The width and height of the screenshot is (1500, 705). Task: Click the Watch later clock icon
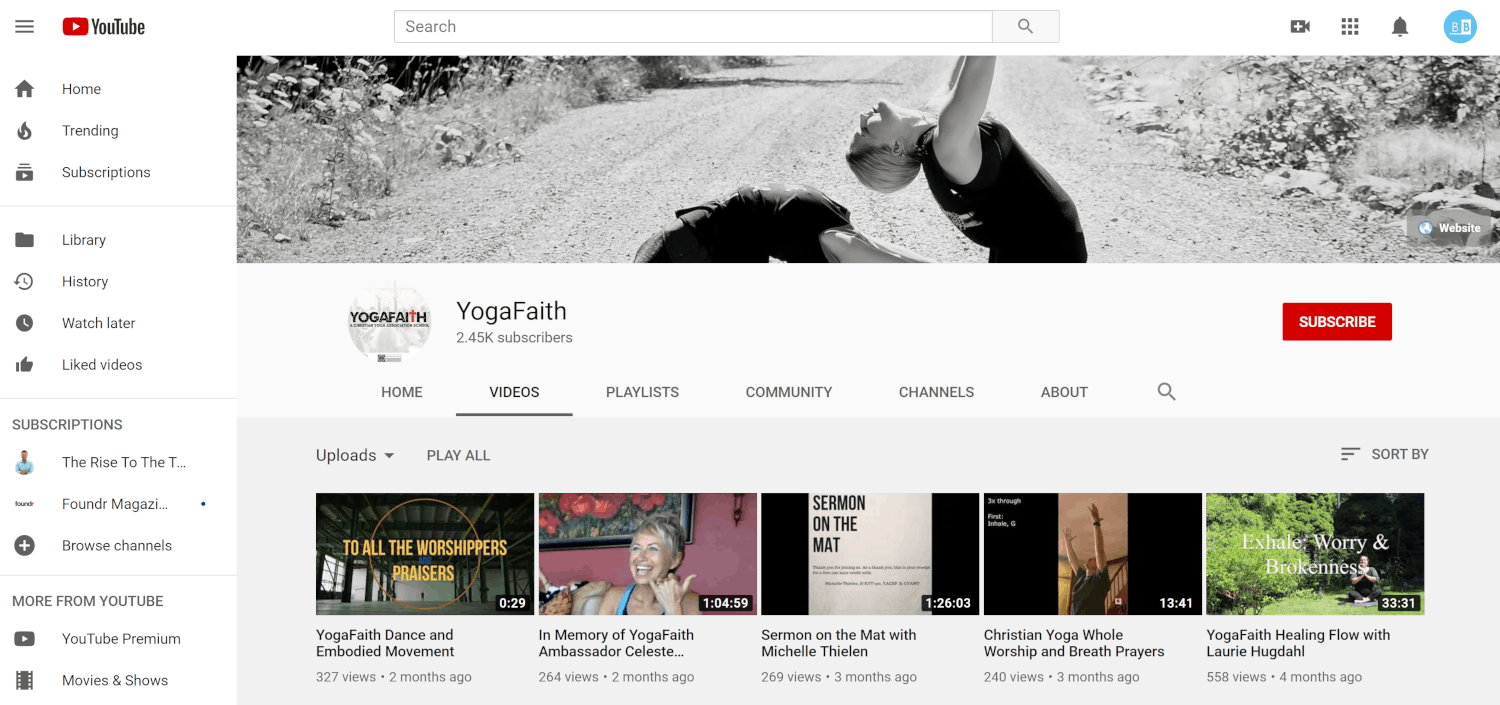point(25,323)
